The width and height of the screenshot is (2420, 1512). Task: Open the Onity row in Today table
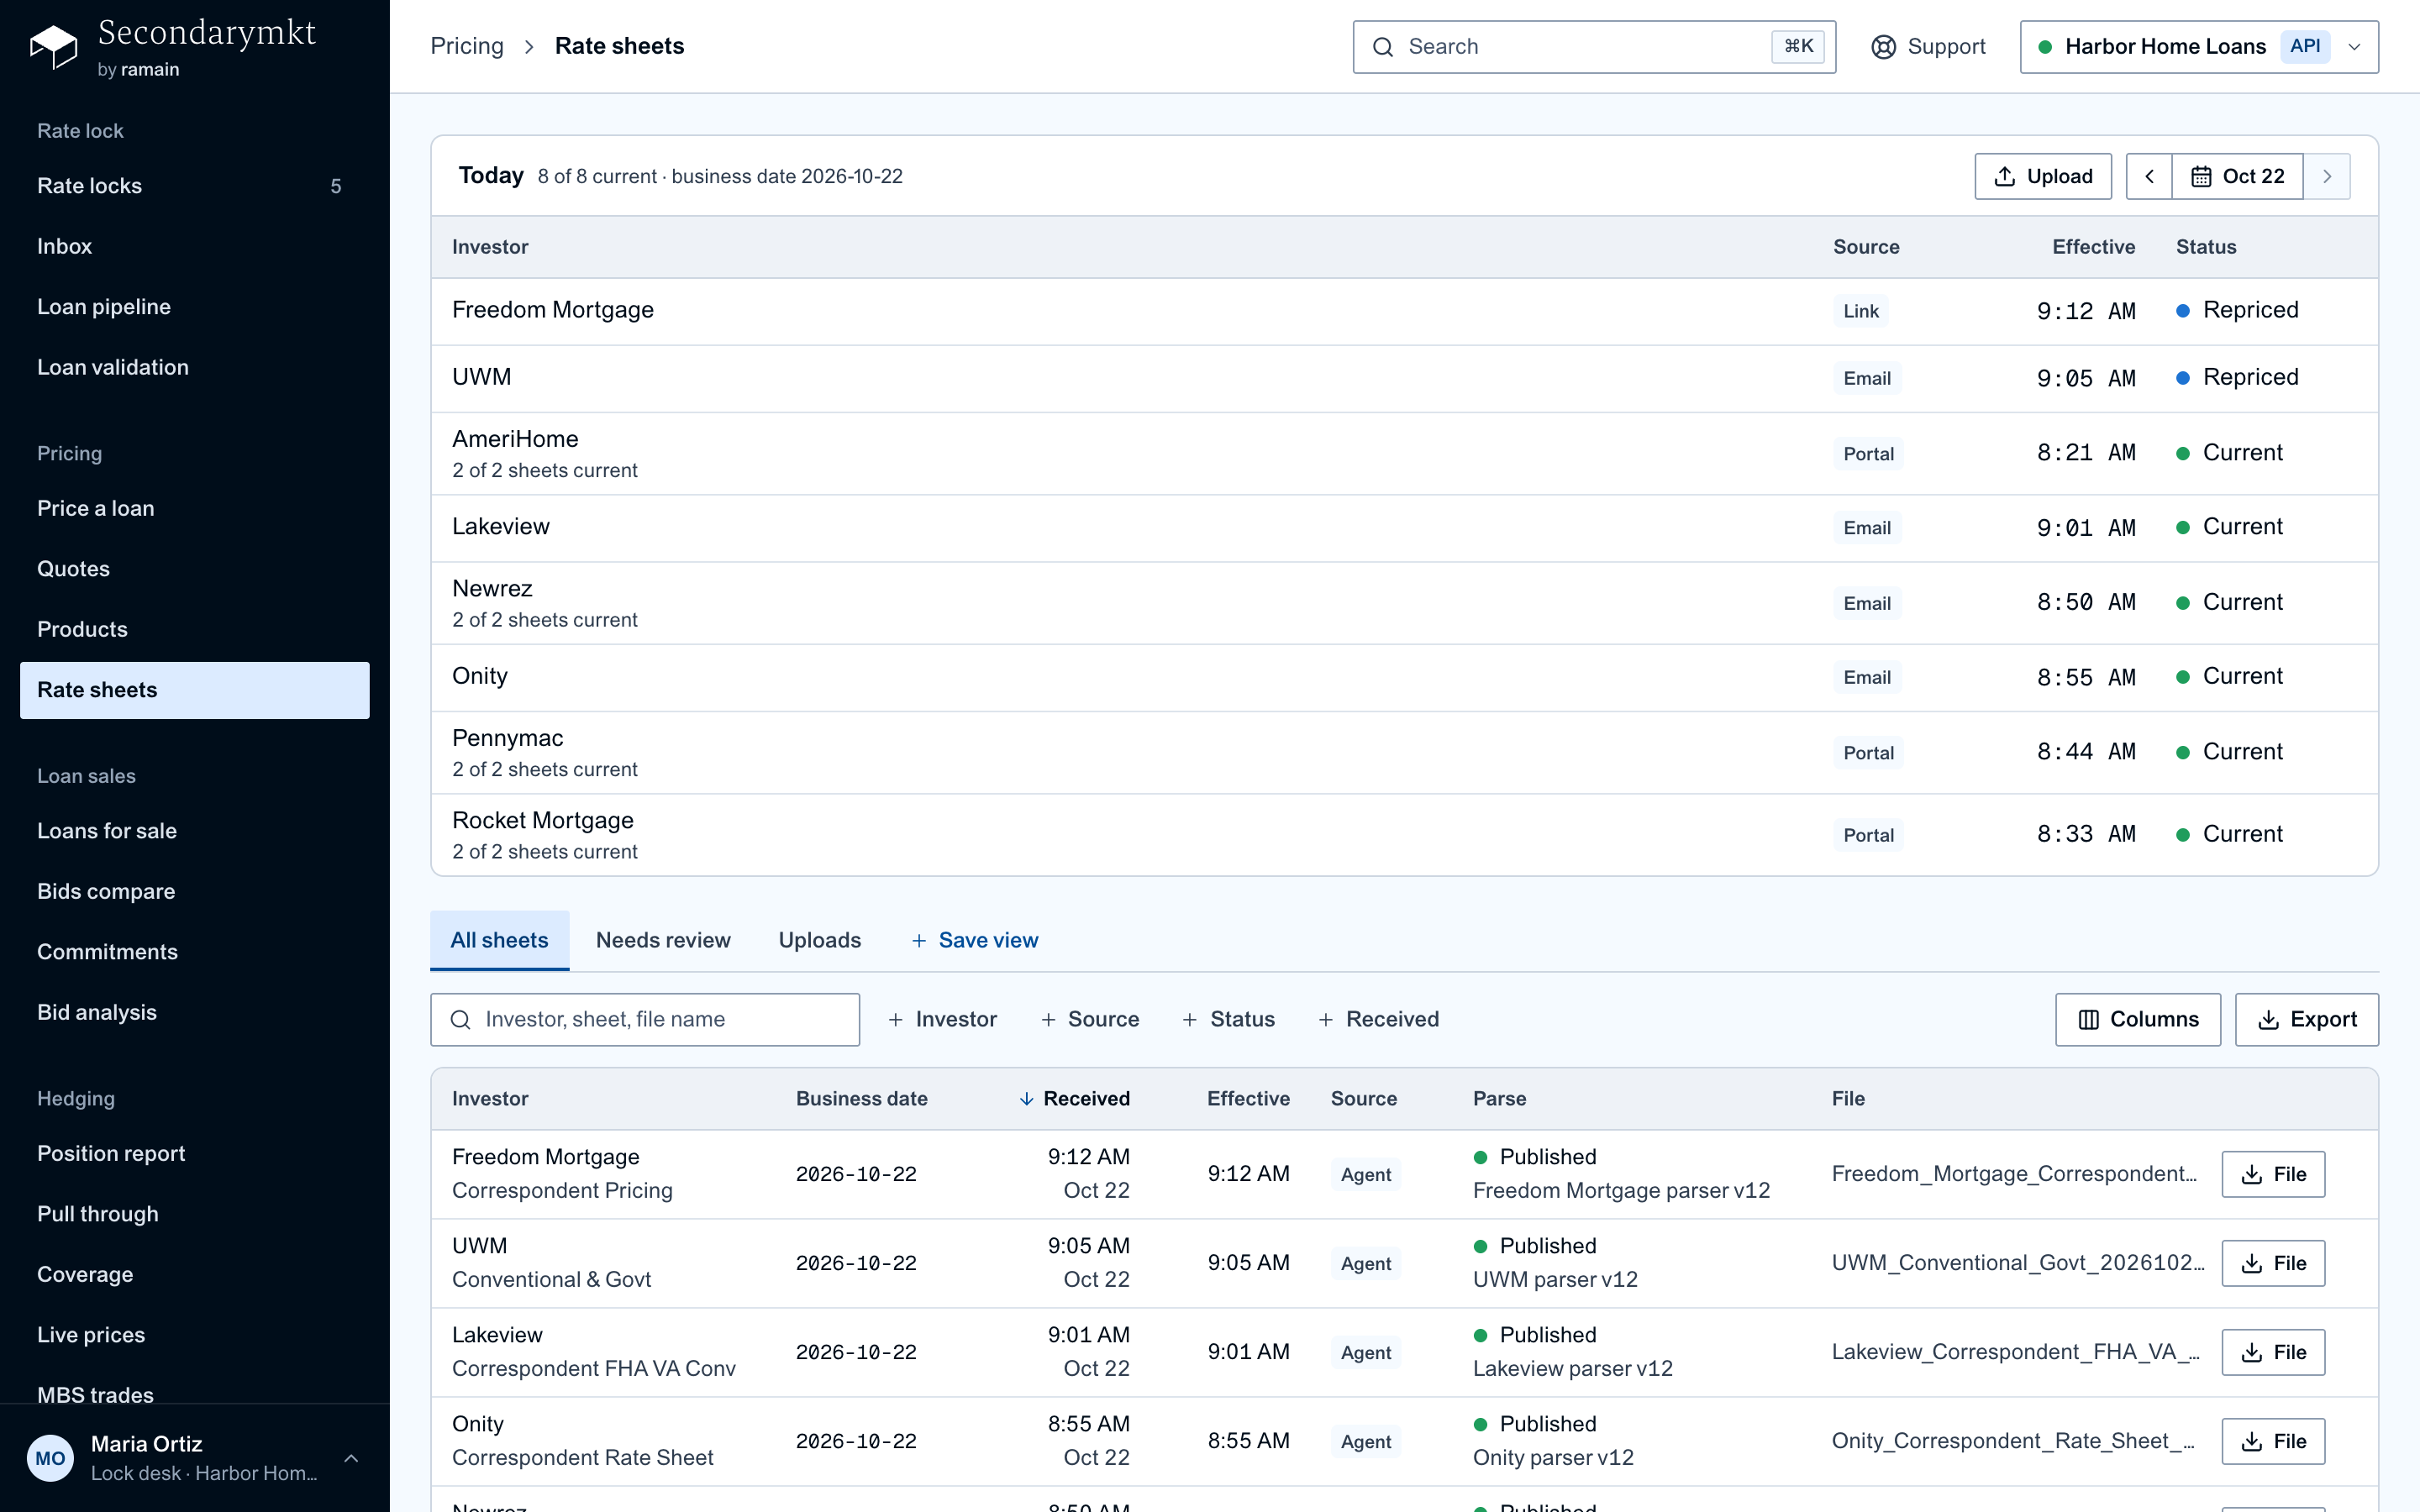[1404, 677]
